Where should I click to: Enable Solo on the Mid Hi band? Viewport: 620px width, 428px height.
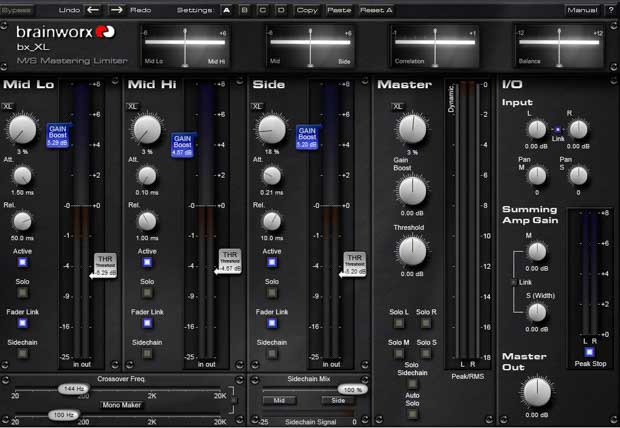[147, 294]
